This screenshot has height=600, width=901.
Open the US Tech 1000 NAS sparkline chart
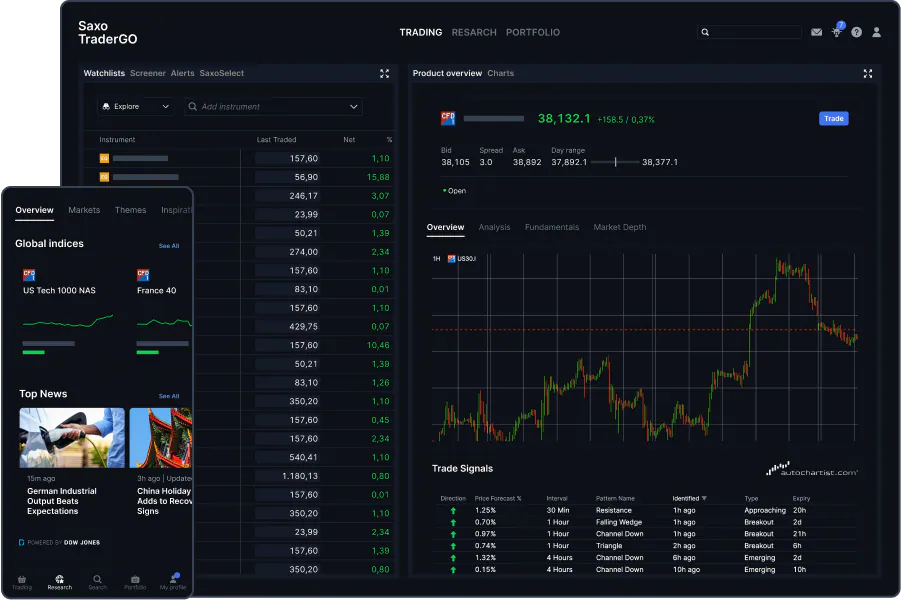(x=68, y=321)
